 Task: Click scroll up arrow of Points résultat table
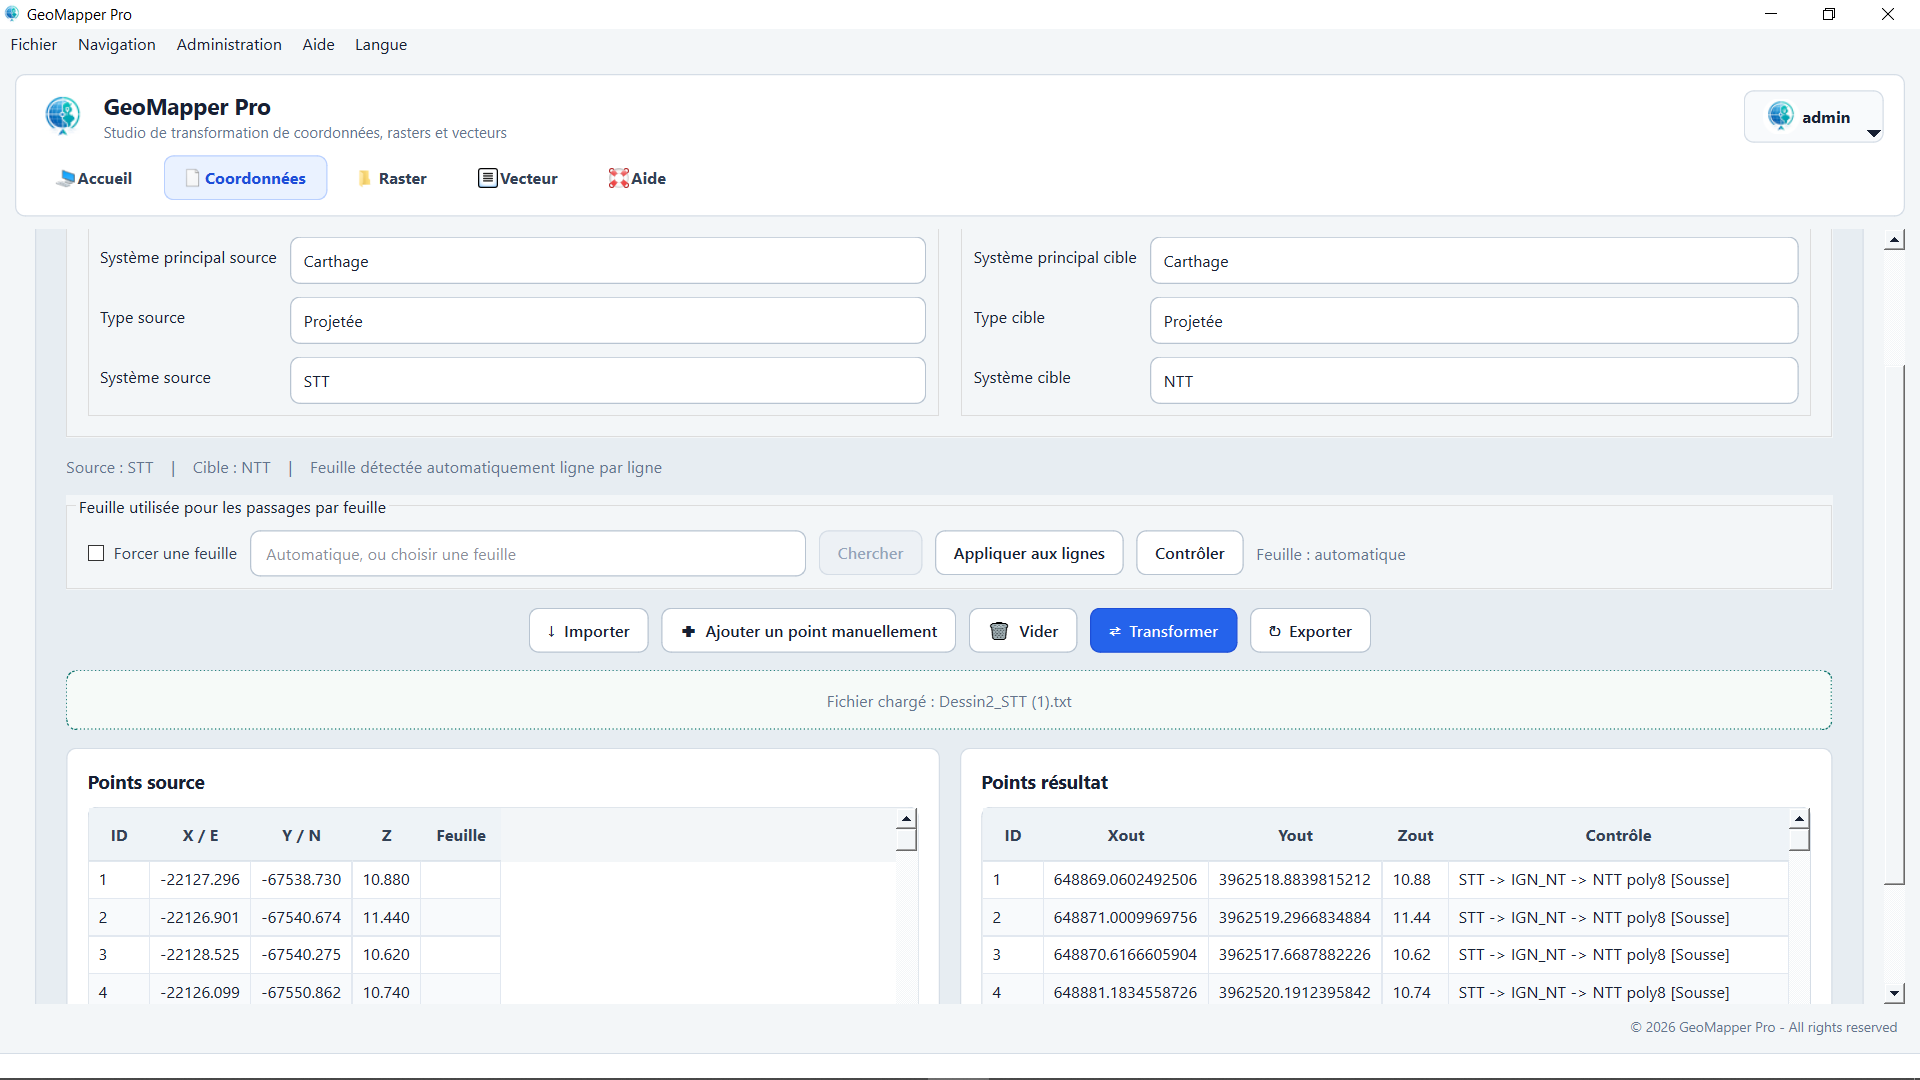pyautogui.click(x=1799, y=819)
